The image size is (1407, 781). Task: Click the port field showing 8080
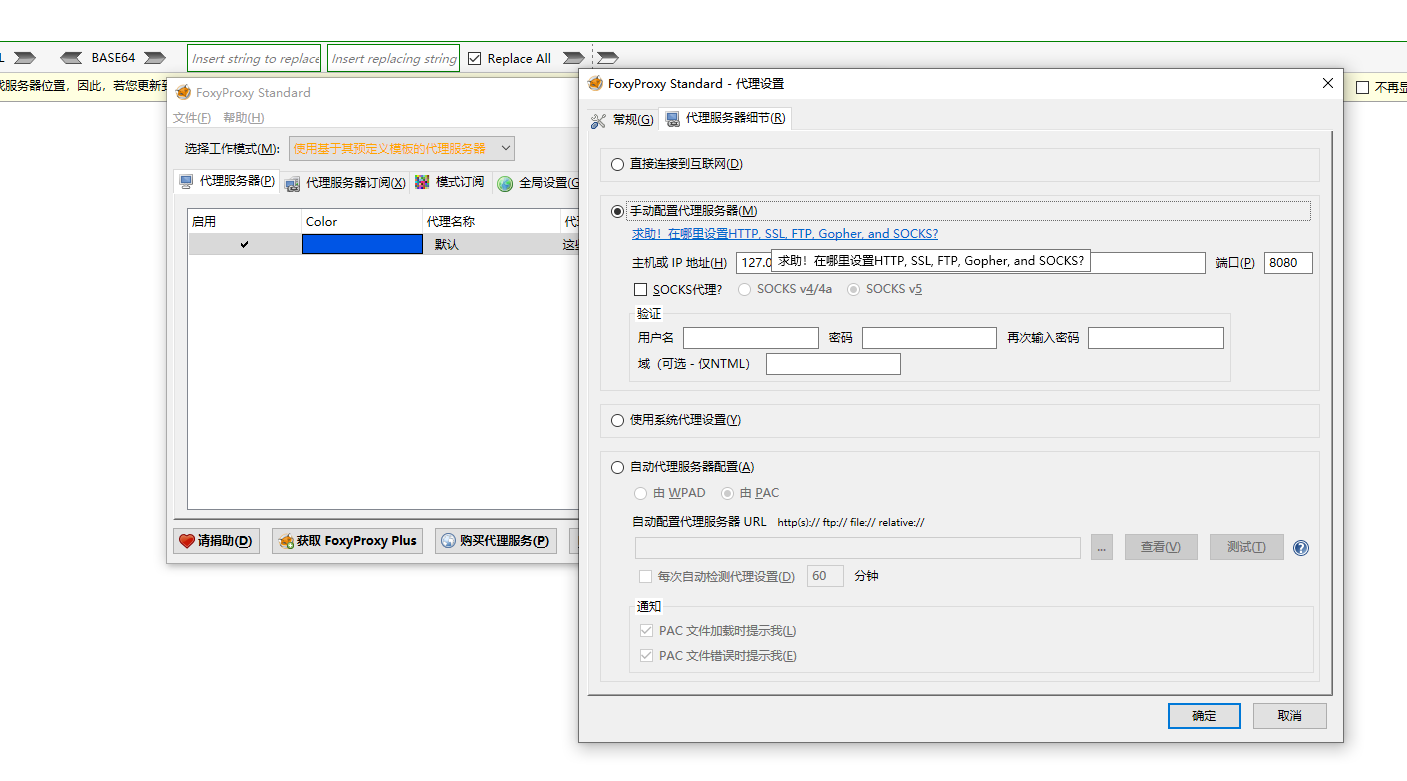pos(1288,263)
